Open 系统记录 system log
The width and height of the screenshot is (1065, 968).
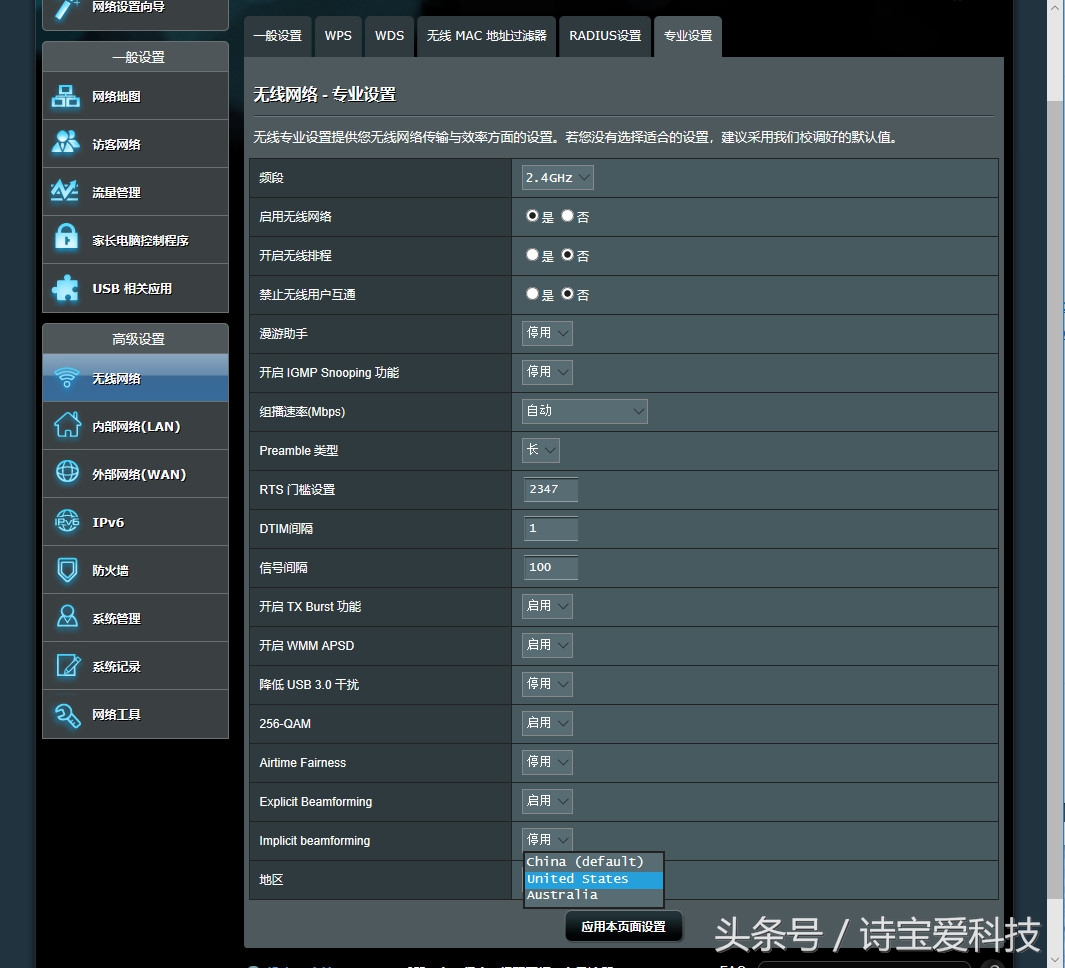[x=135, y=665]
